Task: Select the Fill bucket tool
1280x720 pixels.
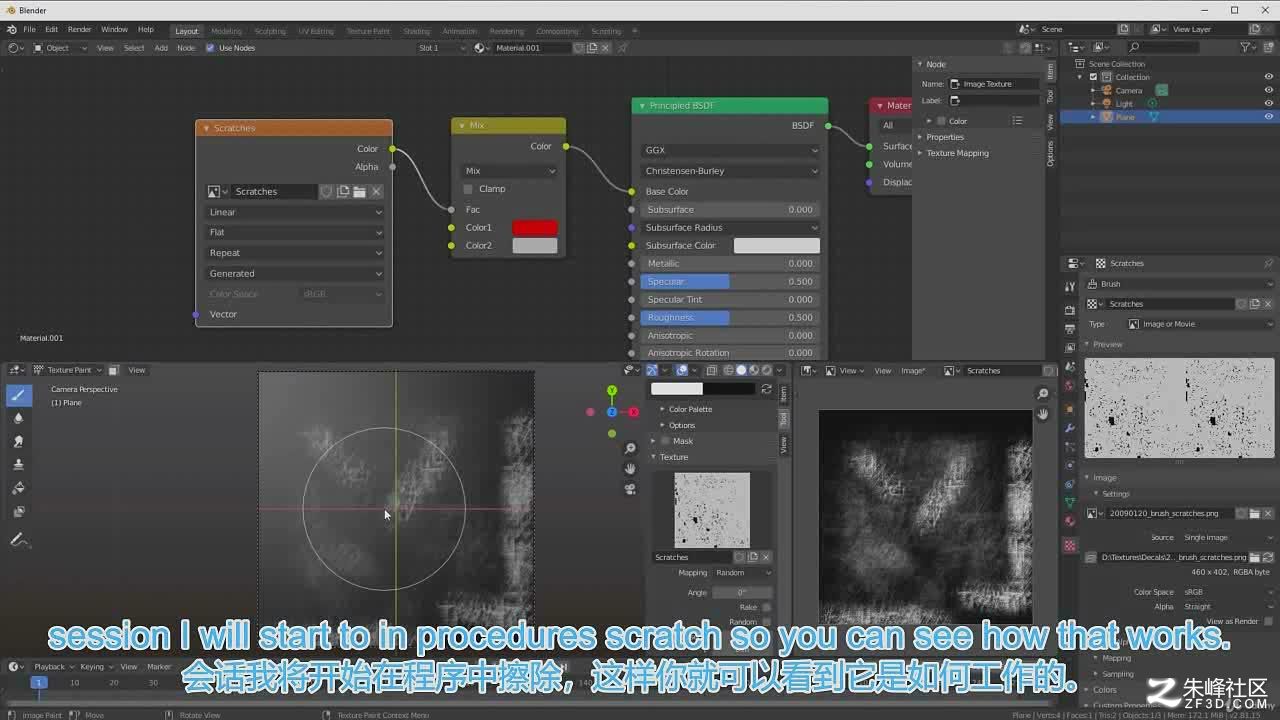Action: [x=18, y=488]
